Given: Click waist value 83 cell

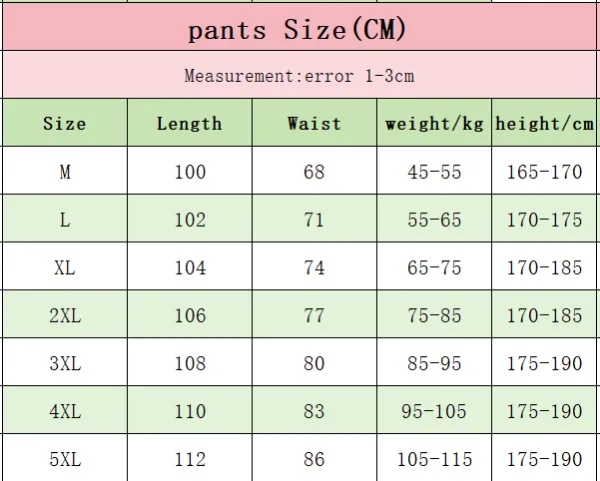Looking at the screenshot, I should click(314, 410).
